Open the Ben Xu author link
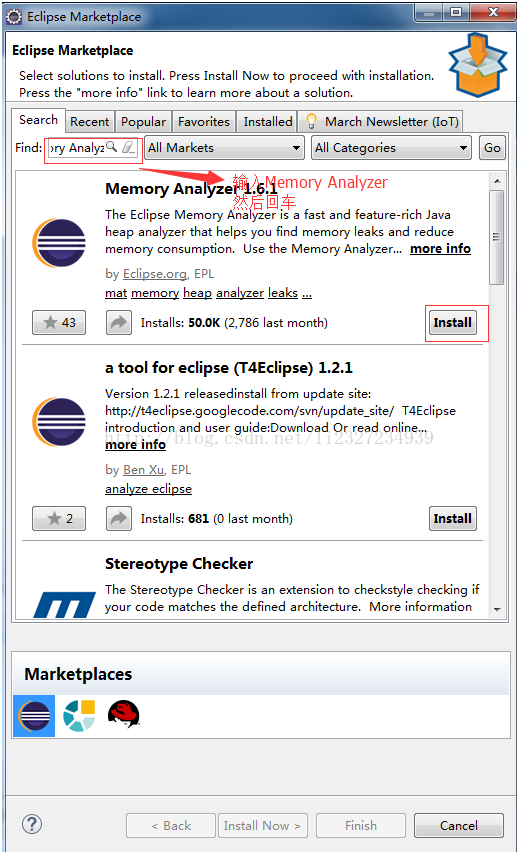 143,469
